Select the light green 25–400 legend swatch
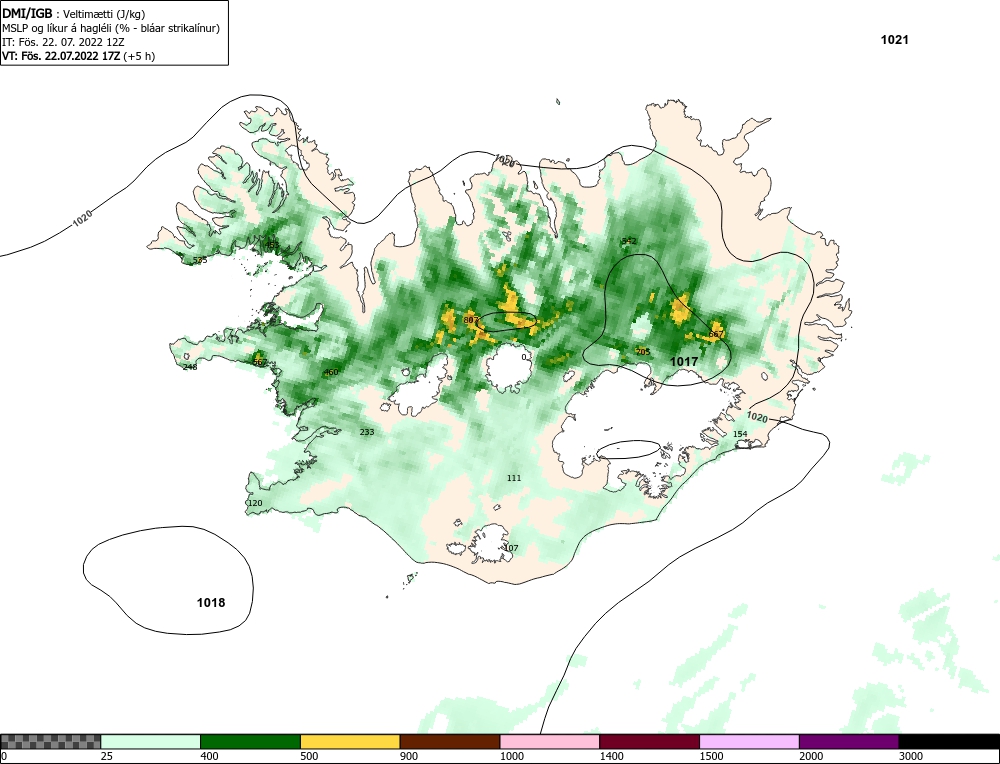The image size is (1000, 764). 151,741
